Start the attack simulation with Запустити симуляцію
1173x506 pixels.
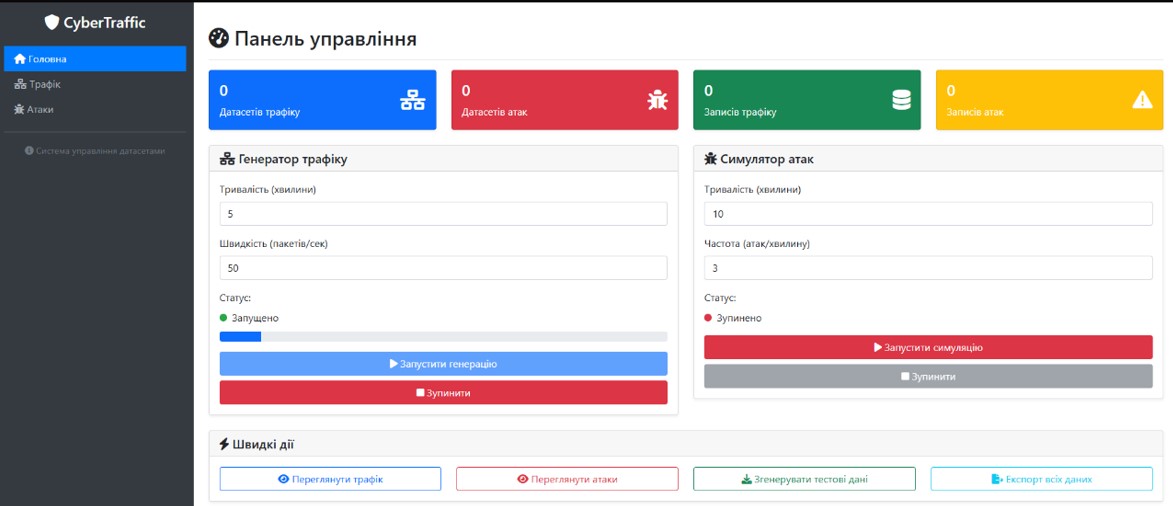pyautogui.click(x=928, y=347)
